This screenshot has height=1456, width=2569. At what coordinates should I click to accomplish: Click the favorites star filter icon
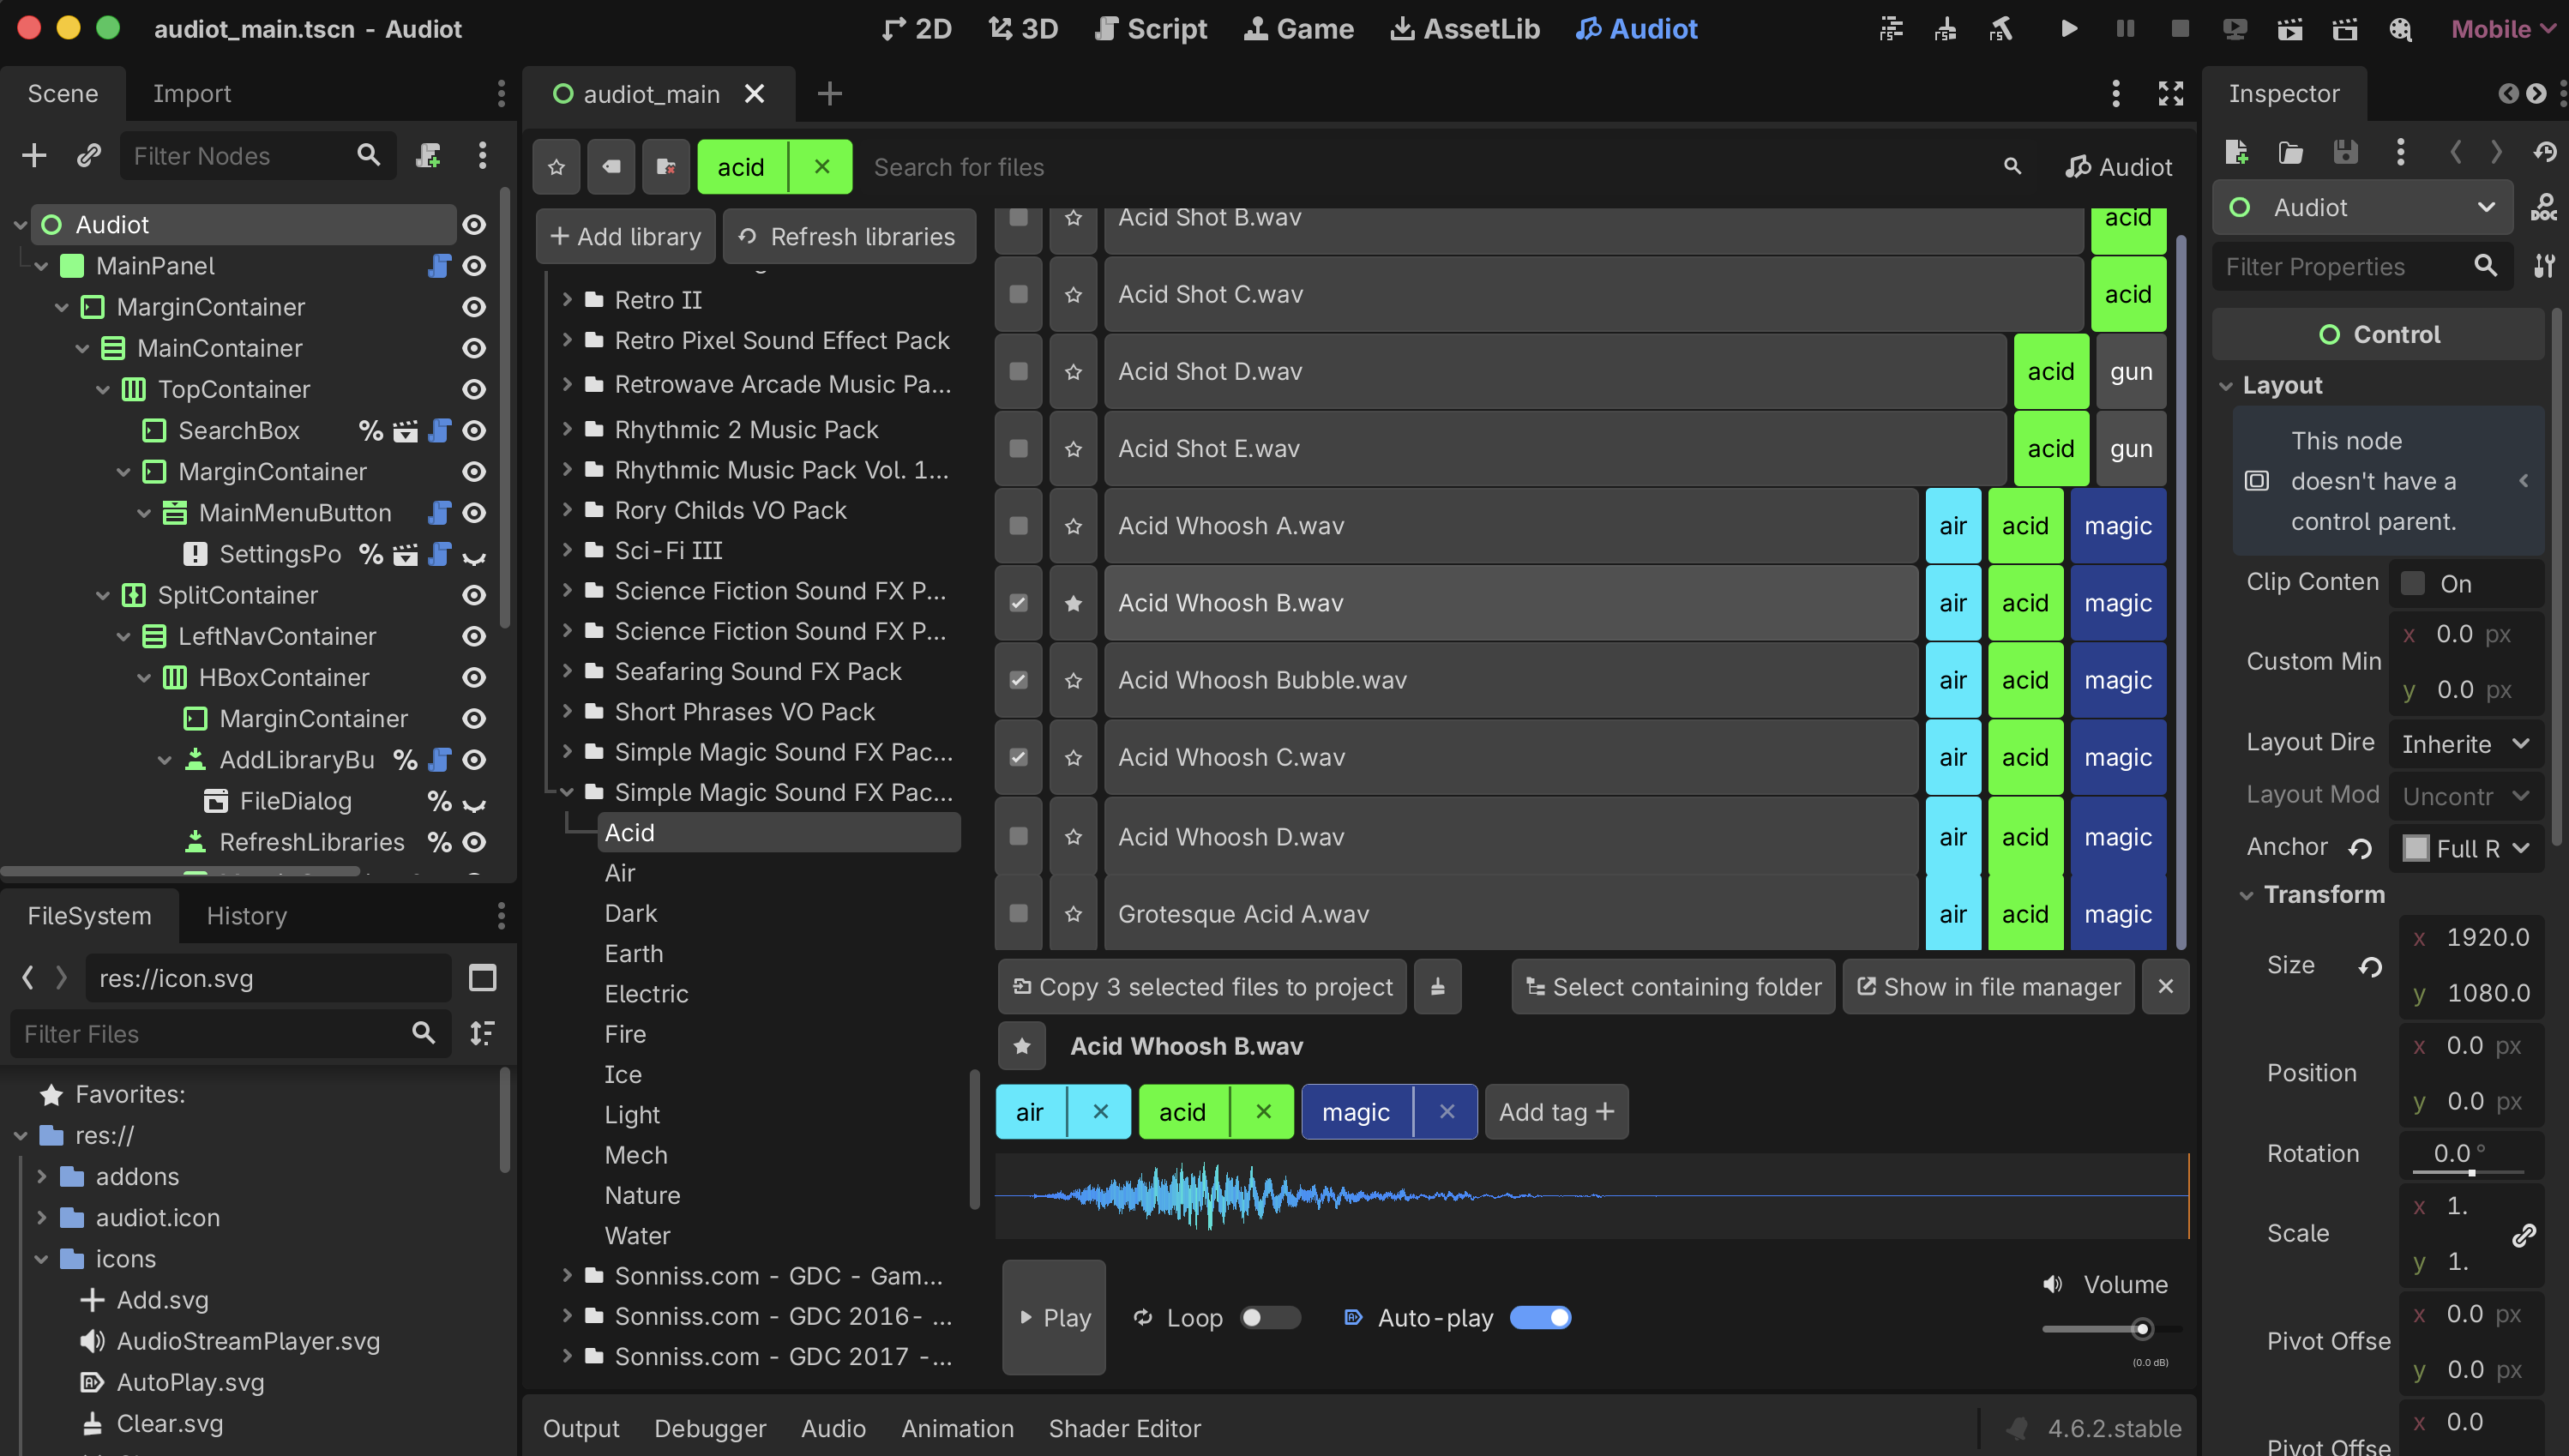[556, 167]
